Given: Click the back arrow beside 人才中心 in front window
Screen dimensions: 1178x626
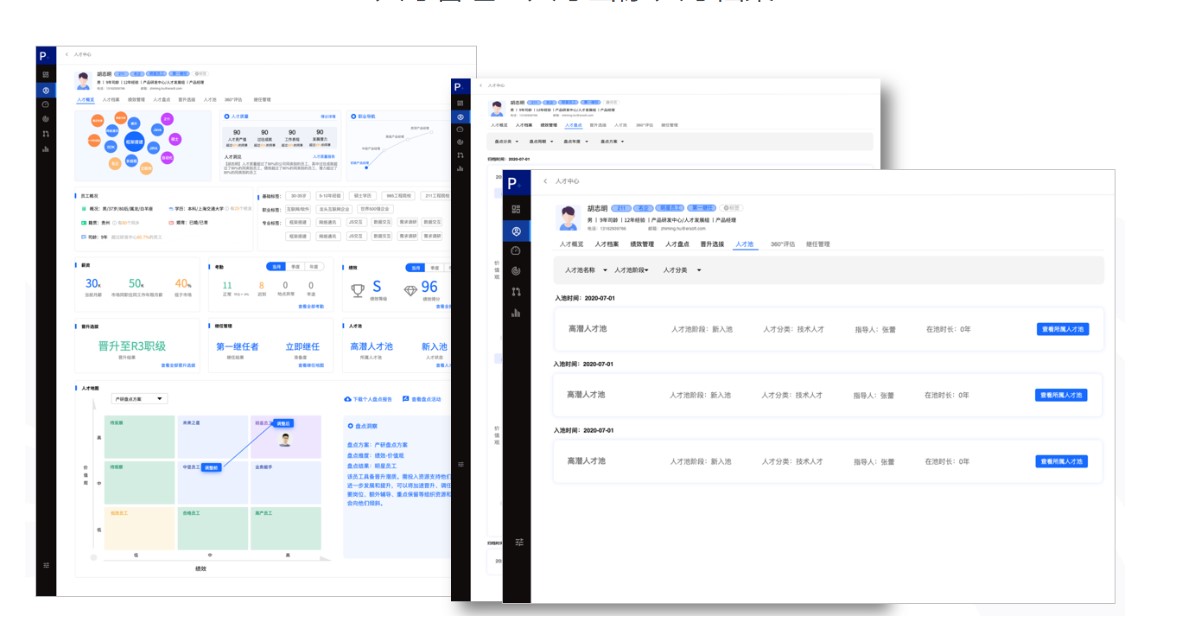Looking at the screenshot, I should pos(545,181).
